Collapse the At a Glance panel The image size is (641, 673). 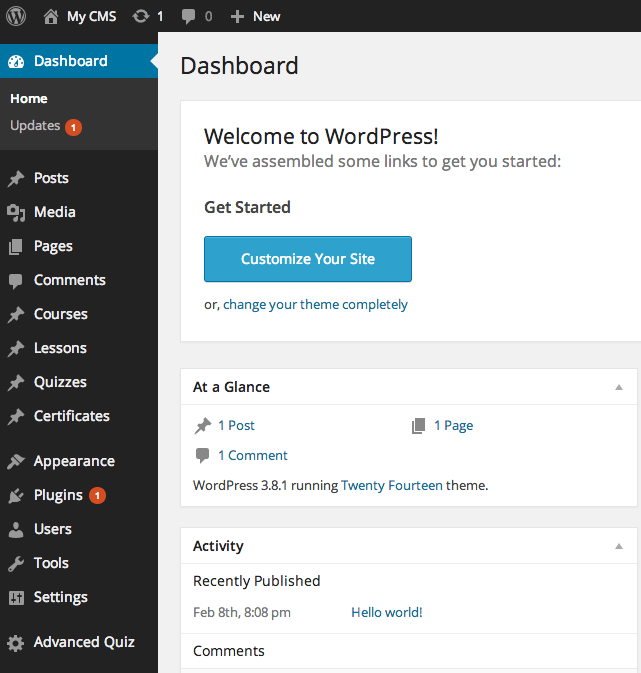tap(619, 387)
